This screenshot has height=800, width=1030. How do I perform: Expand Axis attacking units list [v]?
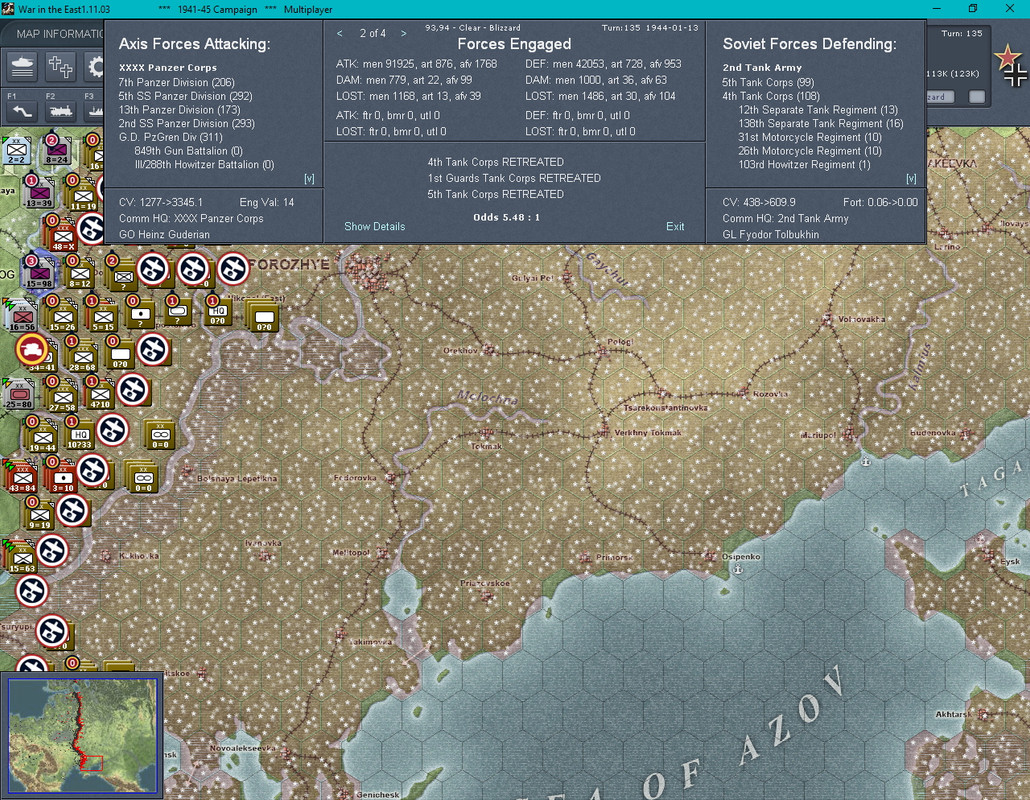(x=309, y=179)
